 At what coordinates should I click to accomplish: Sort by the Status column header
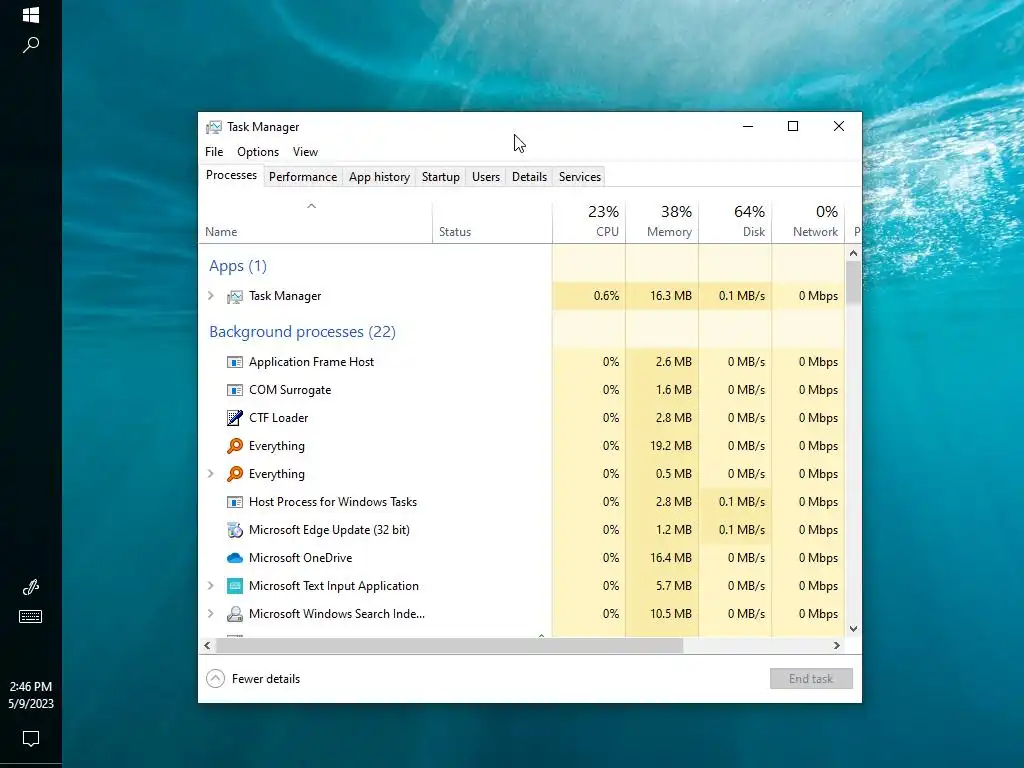(x=492, y=223)
